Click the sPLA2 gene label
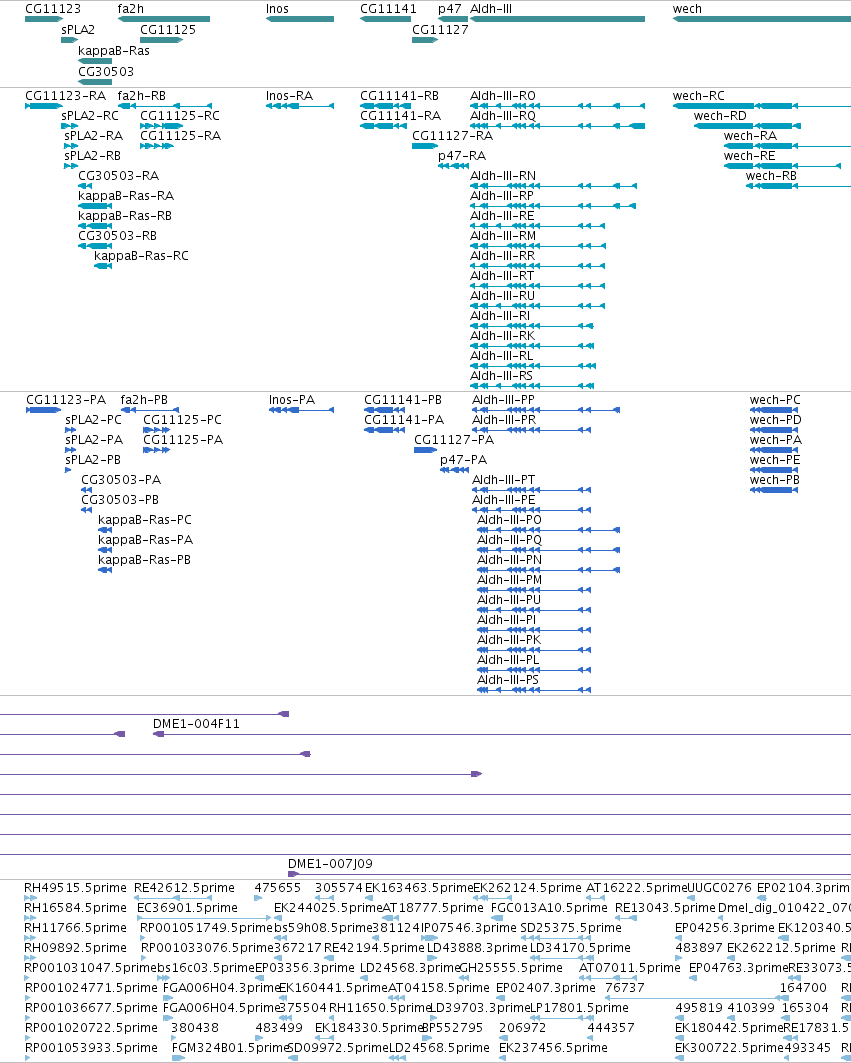851x1063 pixels. click(78, 30)
